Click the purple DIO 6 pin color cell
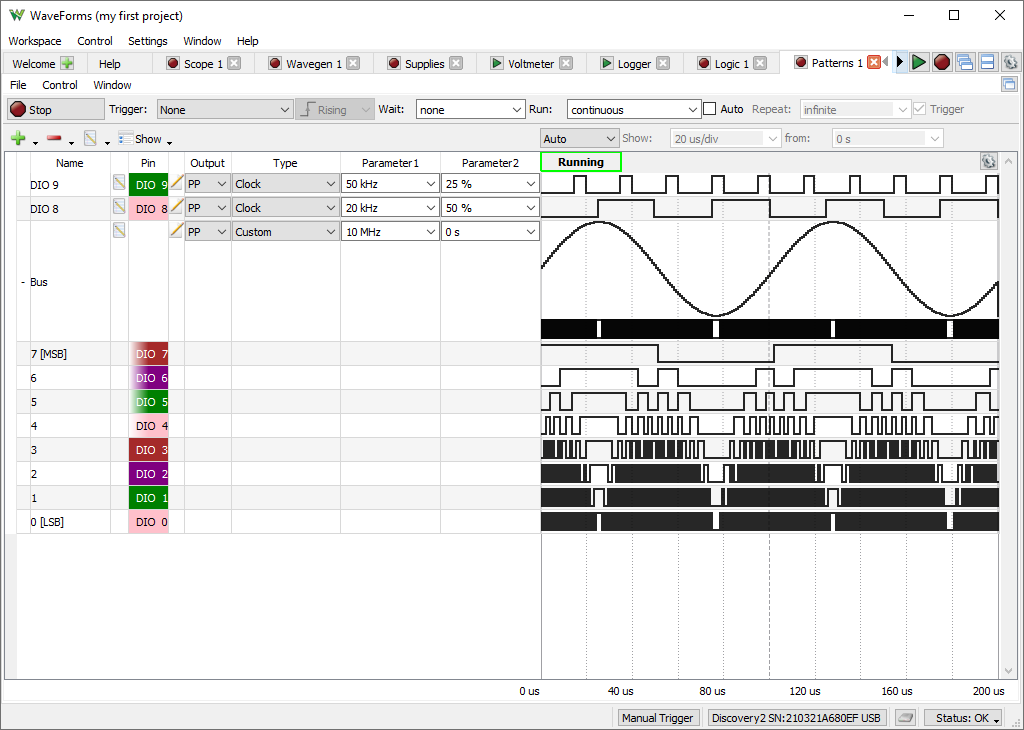 (149, 378)
